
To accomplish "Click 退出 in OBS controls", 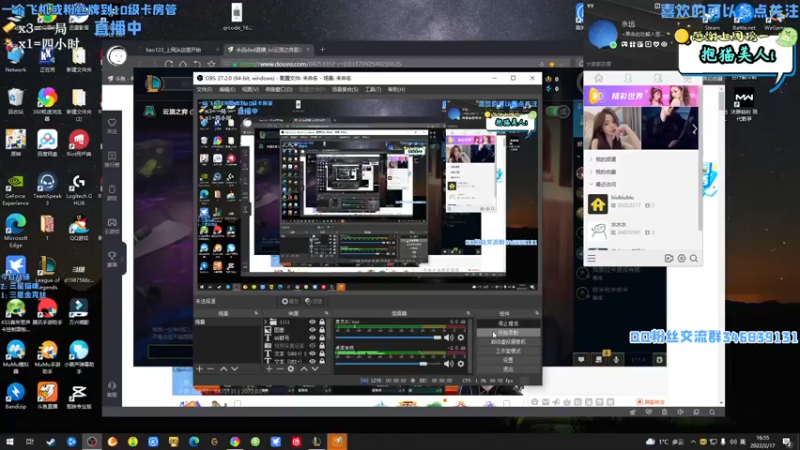I will 508,369.
